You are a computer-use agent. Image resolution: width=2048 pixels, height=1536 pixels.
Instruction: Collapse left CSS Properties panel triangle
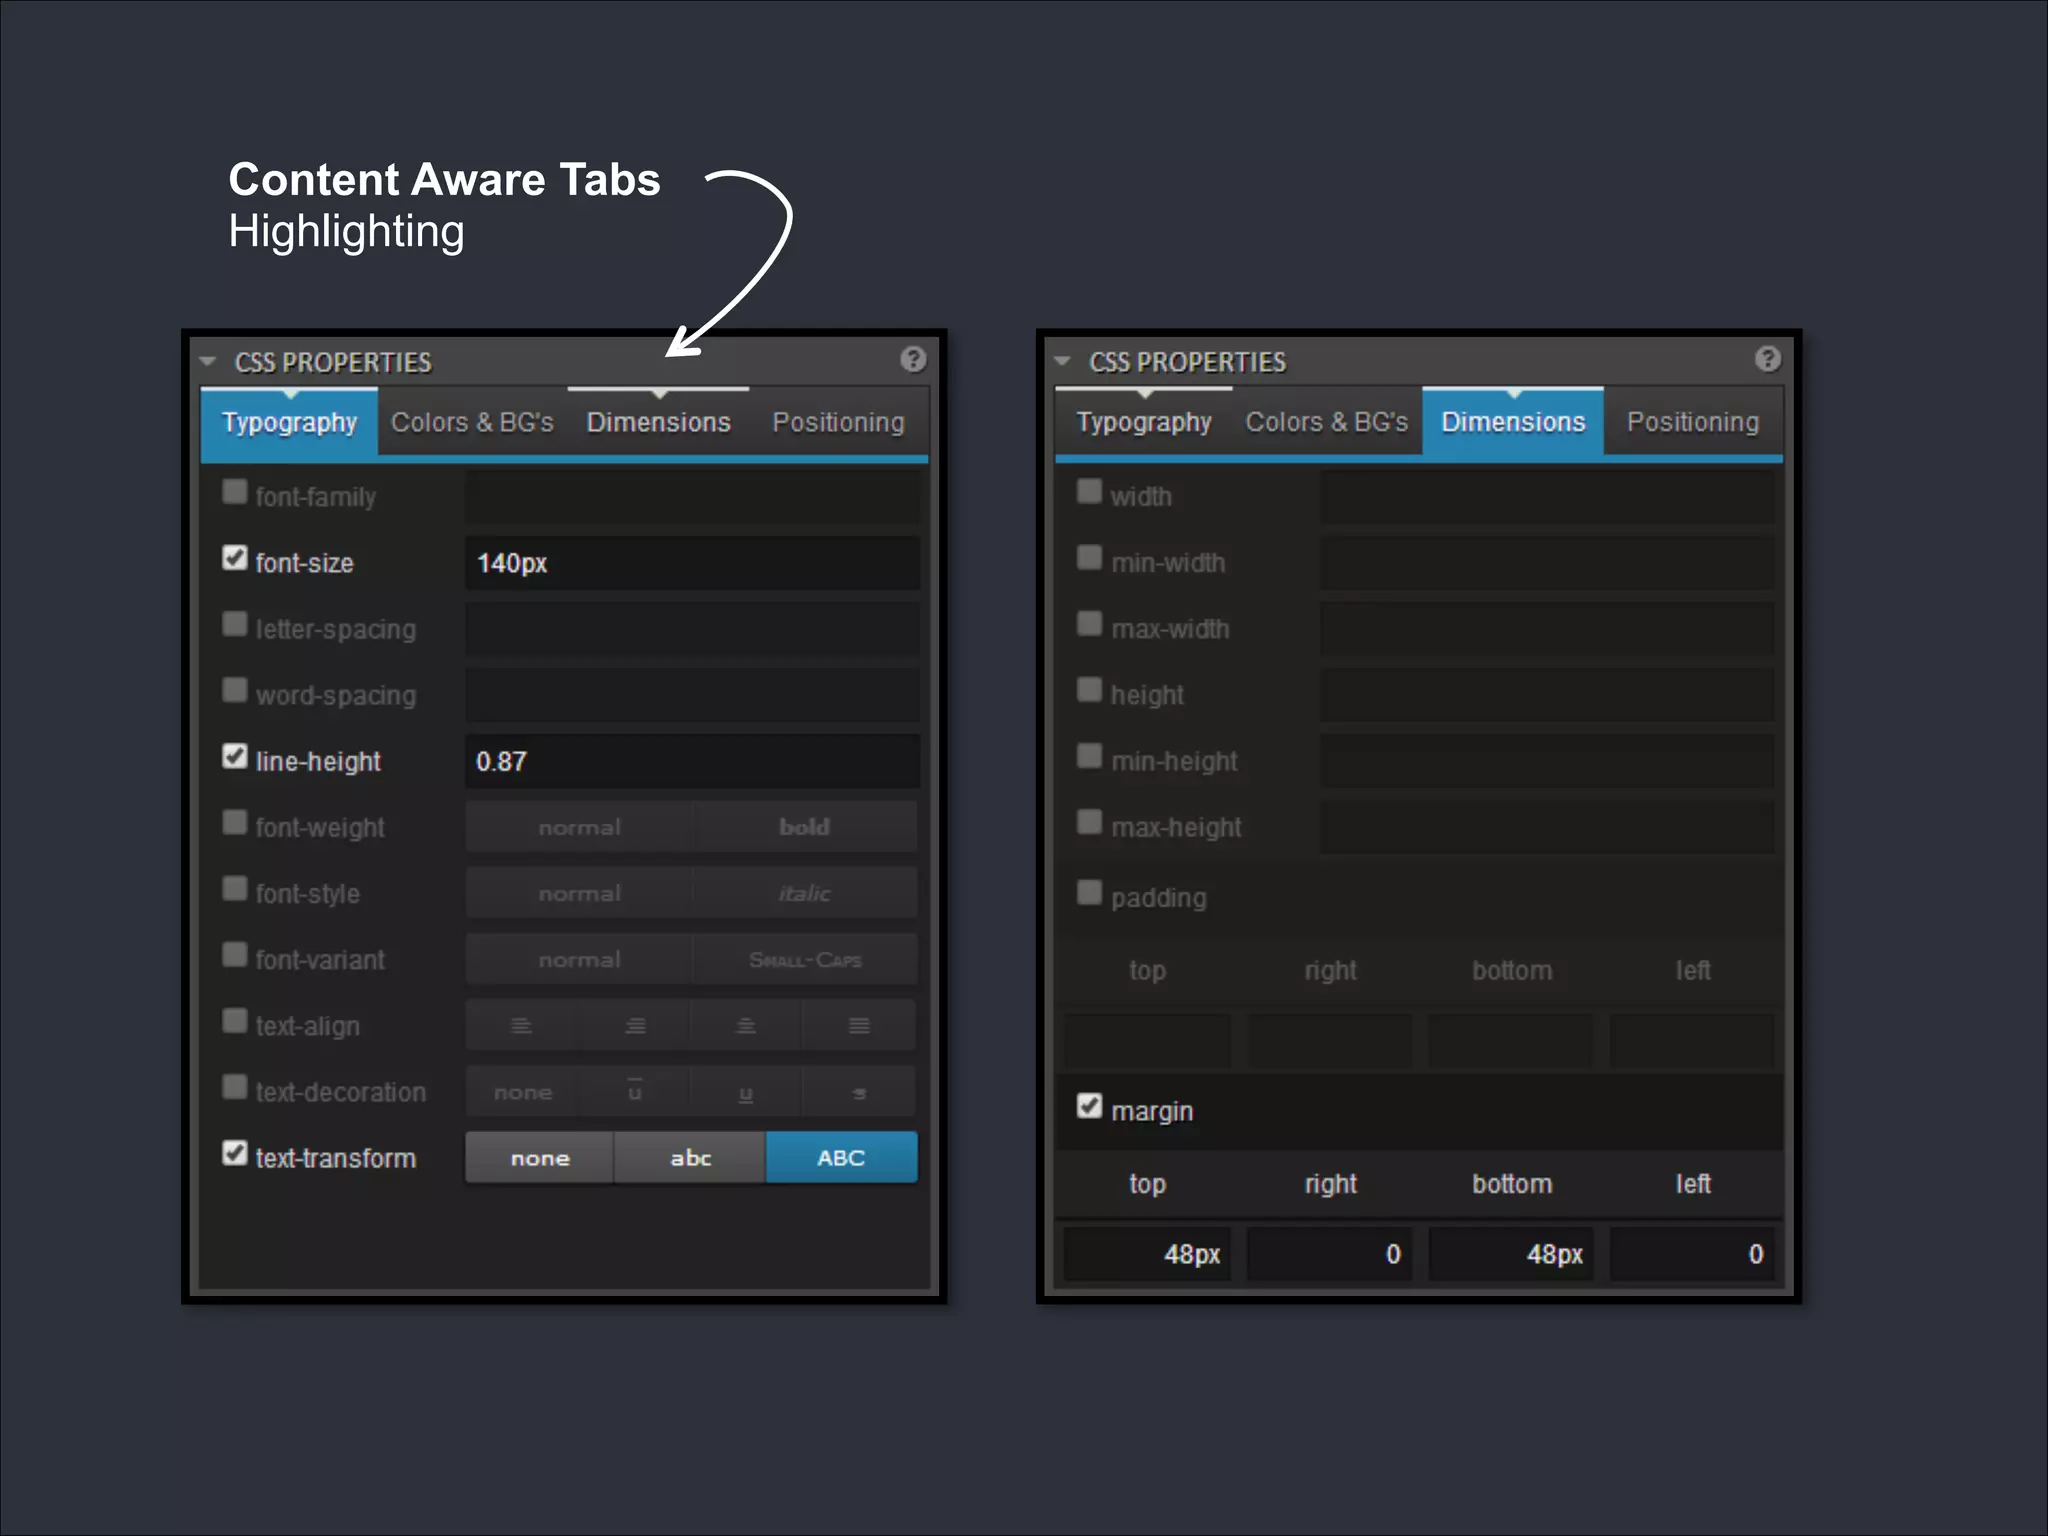[208, 361]
